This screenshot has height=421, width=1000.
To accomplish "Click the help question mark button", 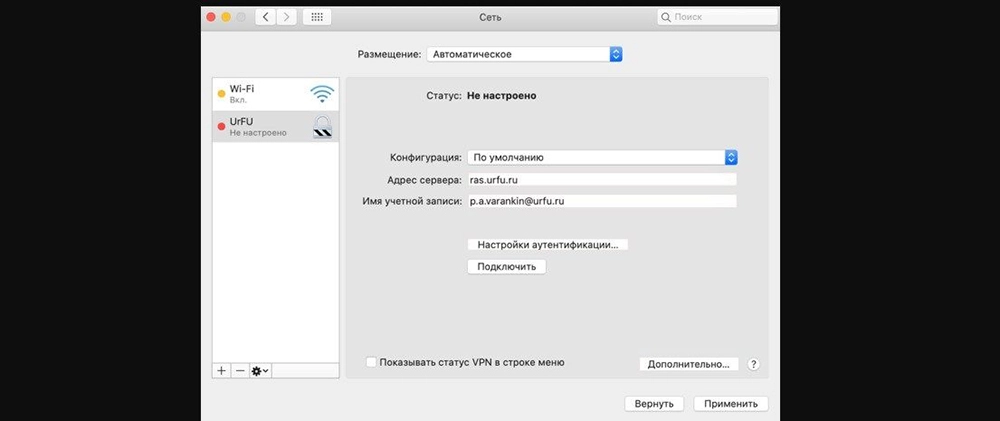I will [754, 364].
